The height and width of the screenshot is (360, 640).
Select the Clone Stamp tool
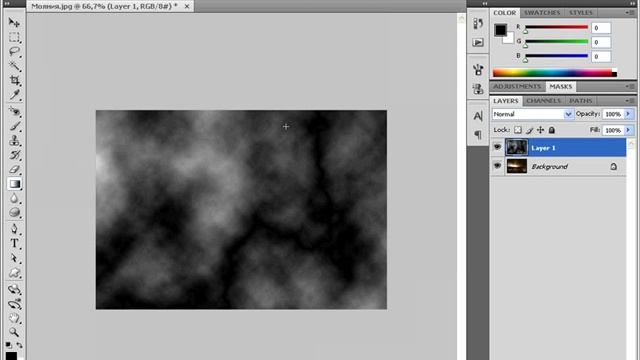[14, 141]
